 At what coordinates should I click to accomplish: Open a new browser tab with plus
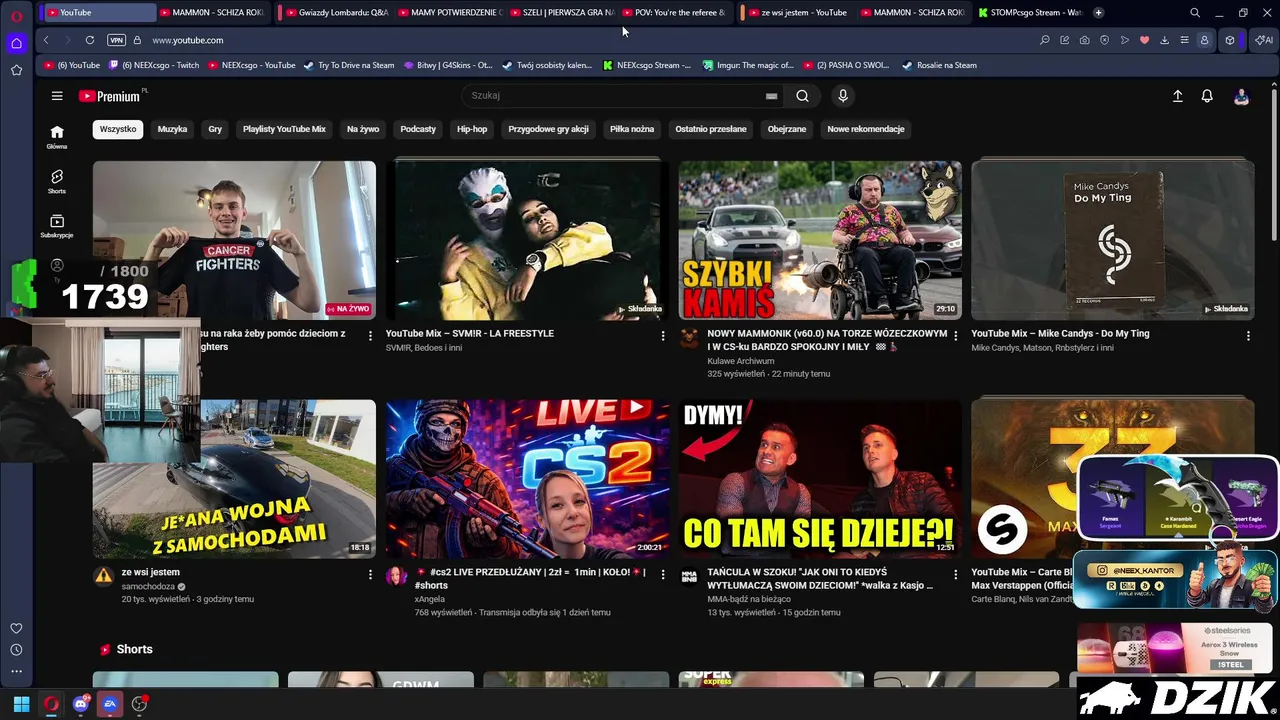coord(1098,12)
